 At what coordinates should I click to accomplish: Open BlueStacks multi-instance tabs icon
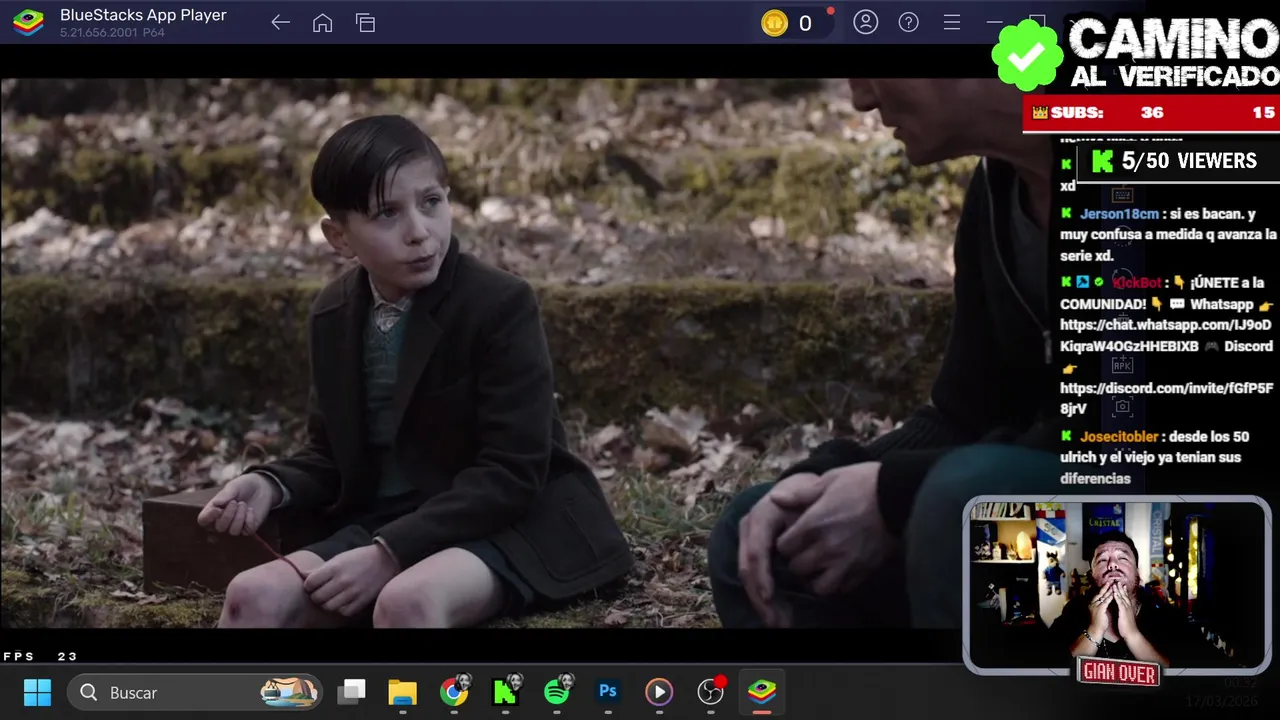click(365, 23)
